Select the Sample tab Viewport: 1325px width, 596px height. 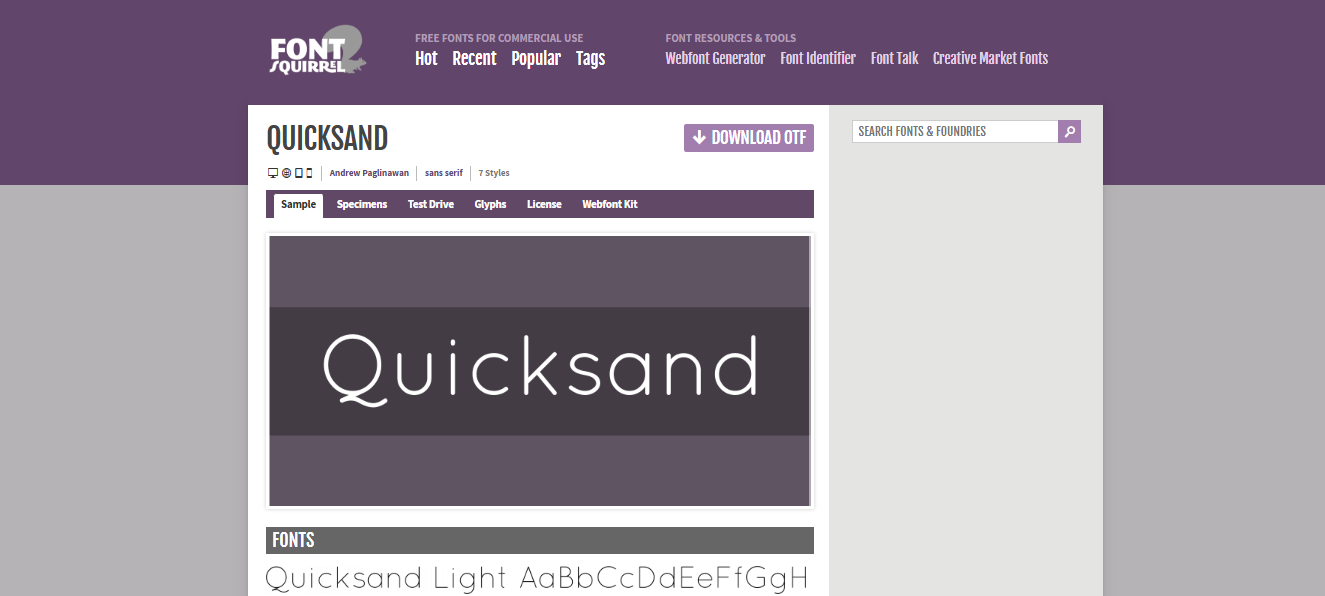[x=298, y=204]
